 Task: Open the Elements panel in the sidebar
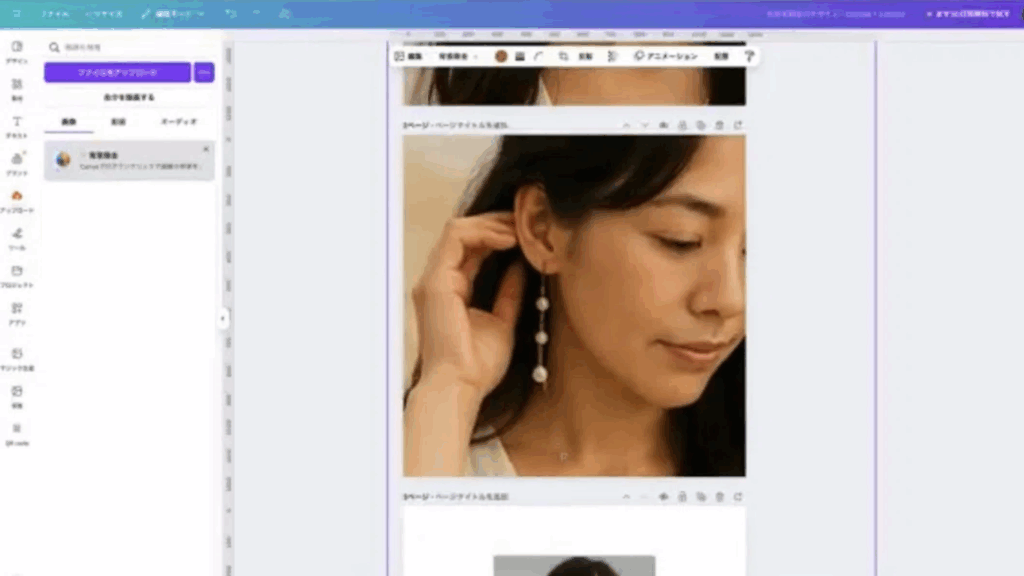17,88
